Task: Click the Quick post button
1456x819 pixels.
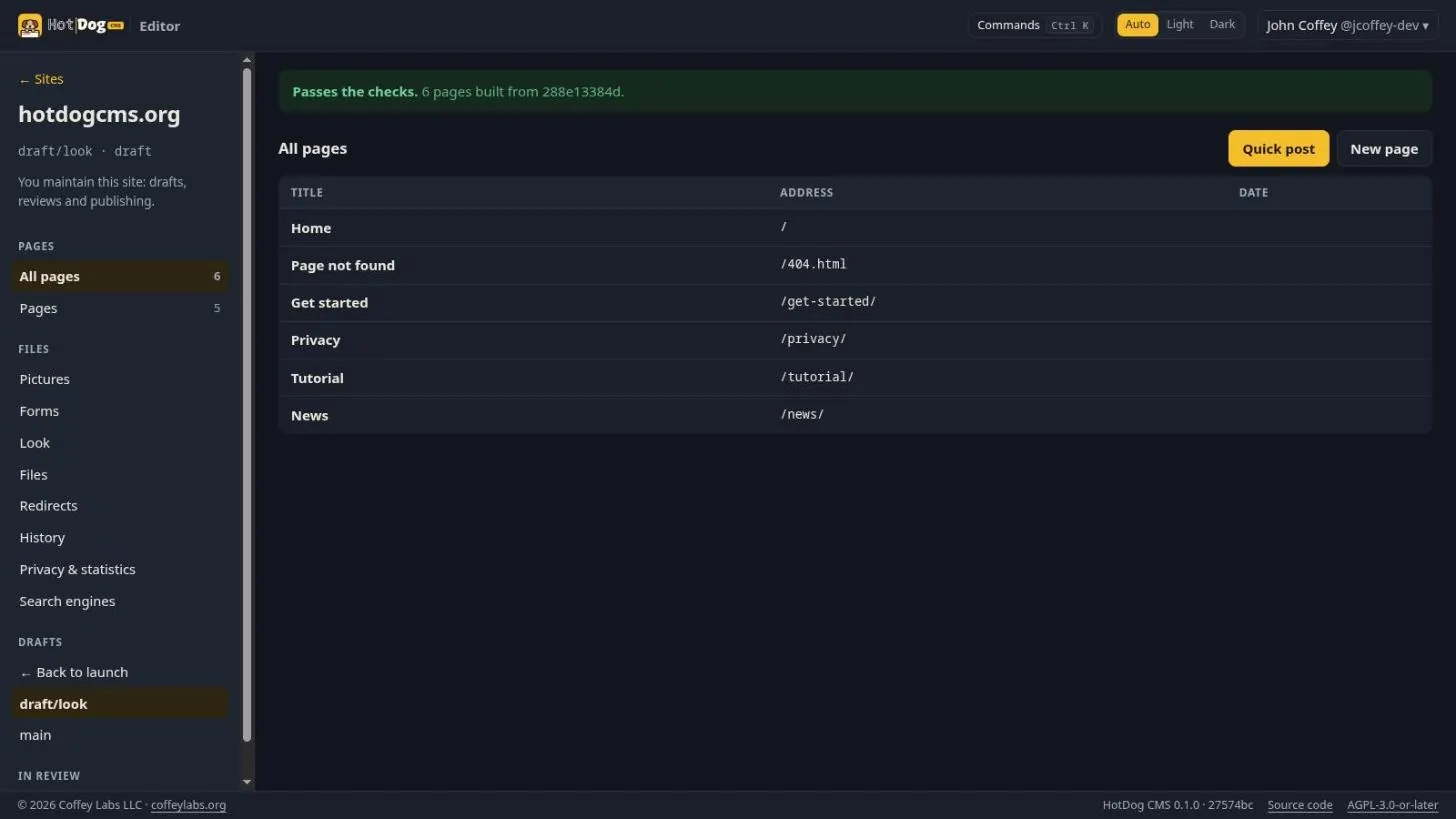Action: 1279,149
